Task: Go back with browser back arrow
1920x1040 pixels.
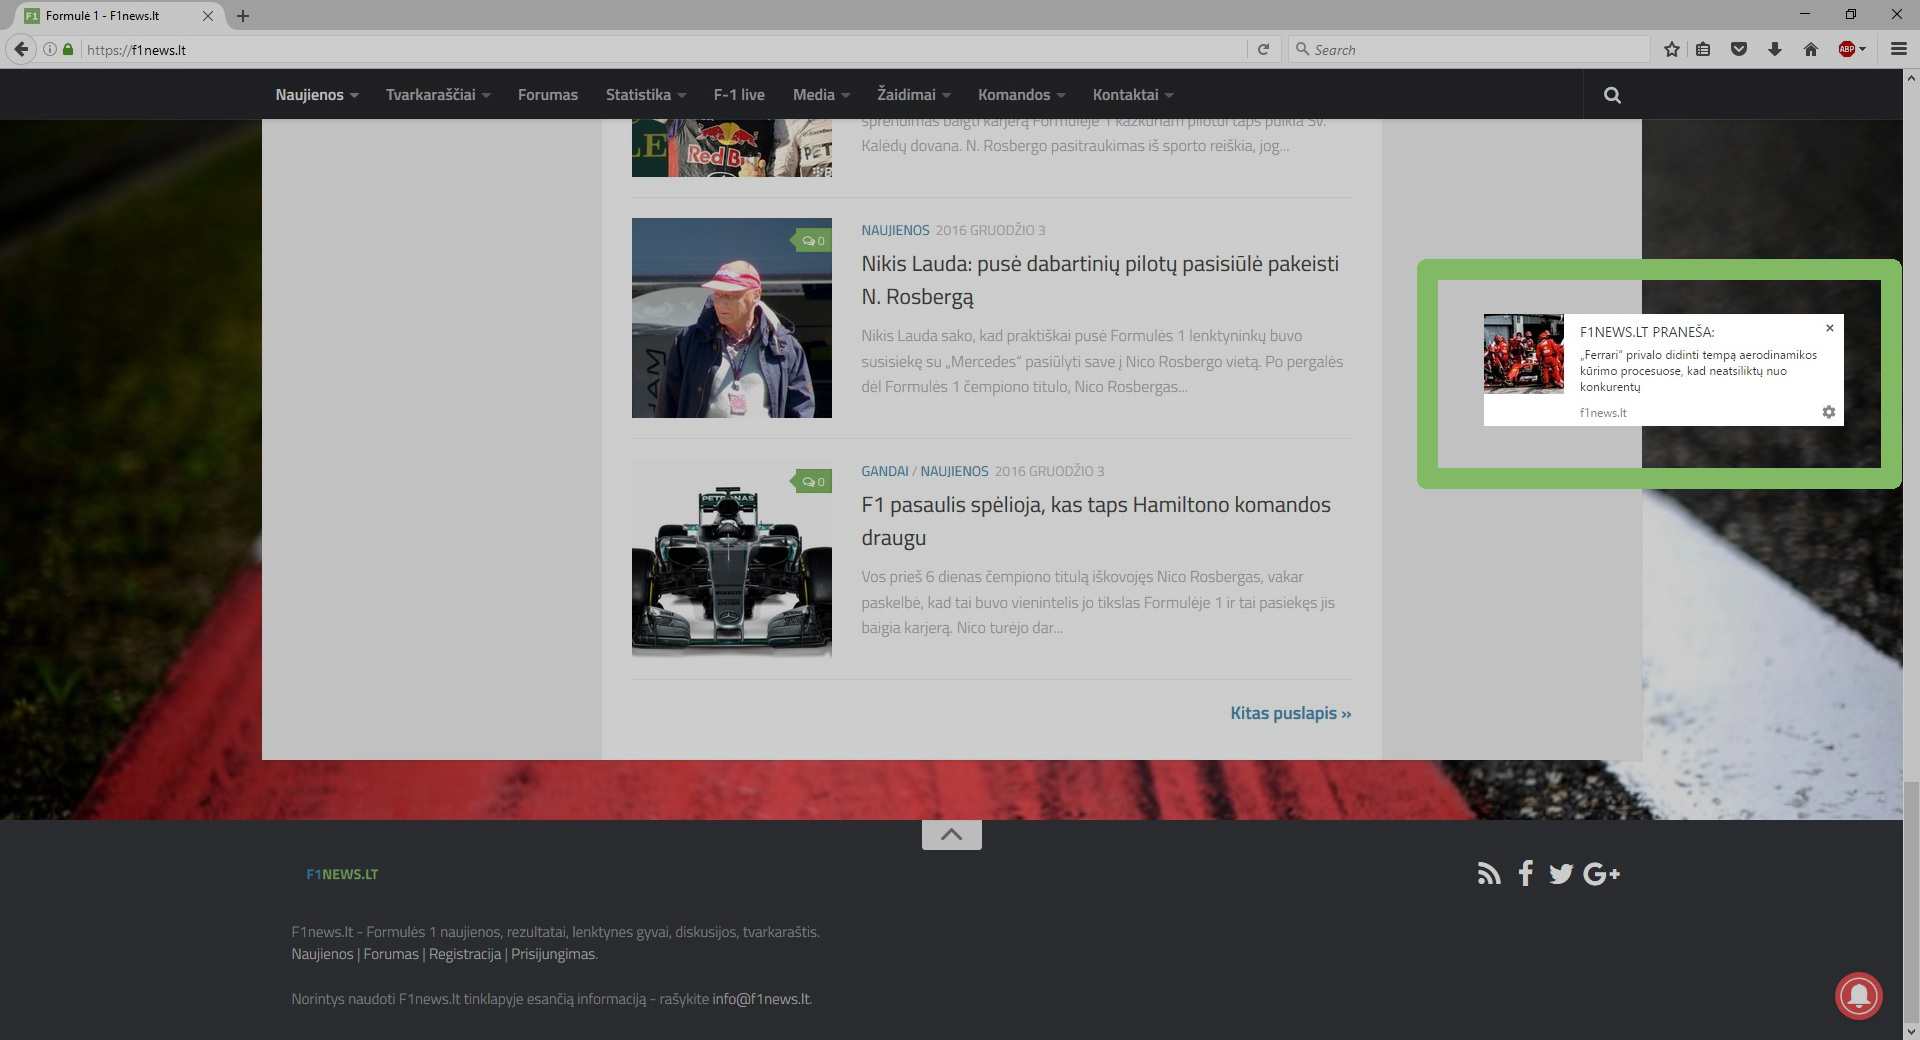Action: [21, 49]
